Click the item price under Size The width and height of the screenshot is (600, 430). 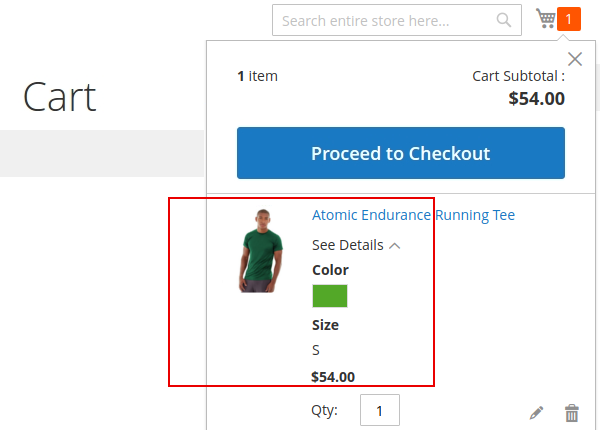[x=333, y=377]
